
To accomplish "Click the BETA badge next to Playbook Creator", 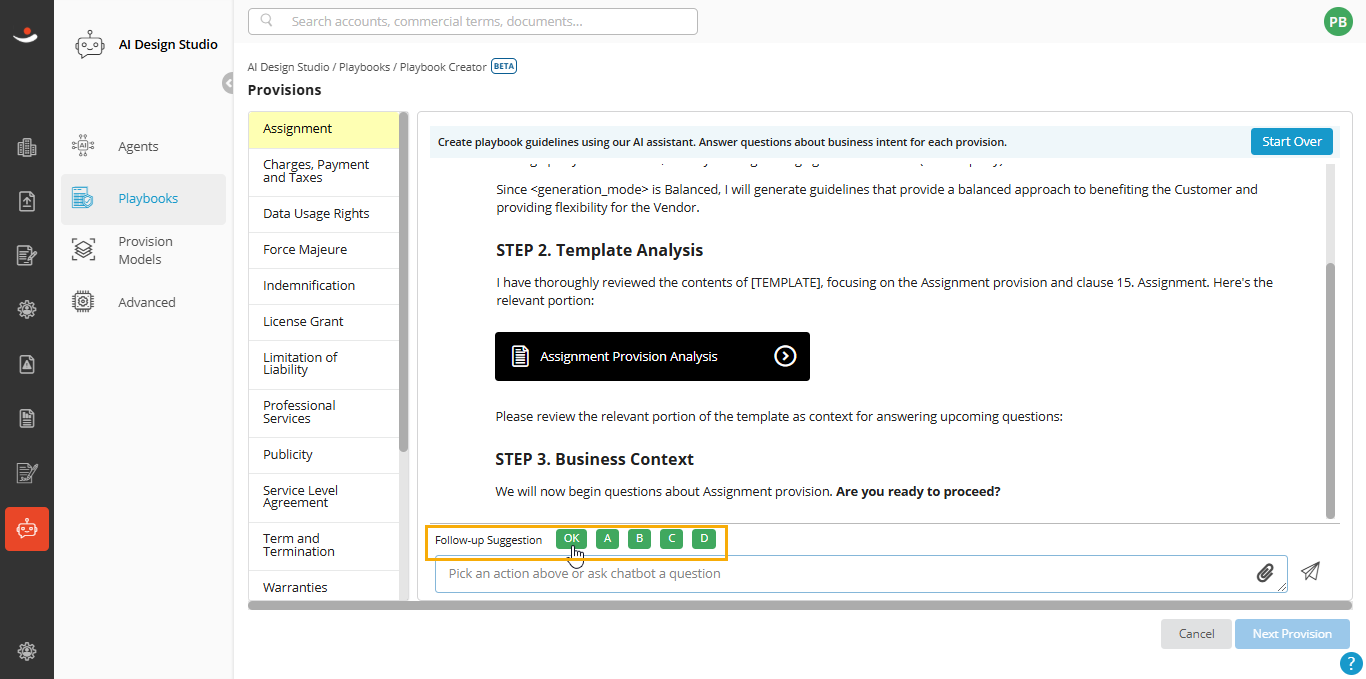I will pos(504,67).
